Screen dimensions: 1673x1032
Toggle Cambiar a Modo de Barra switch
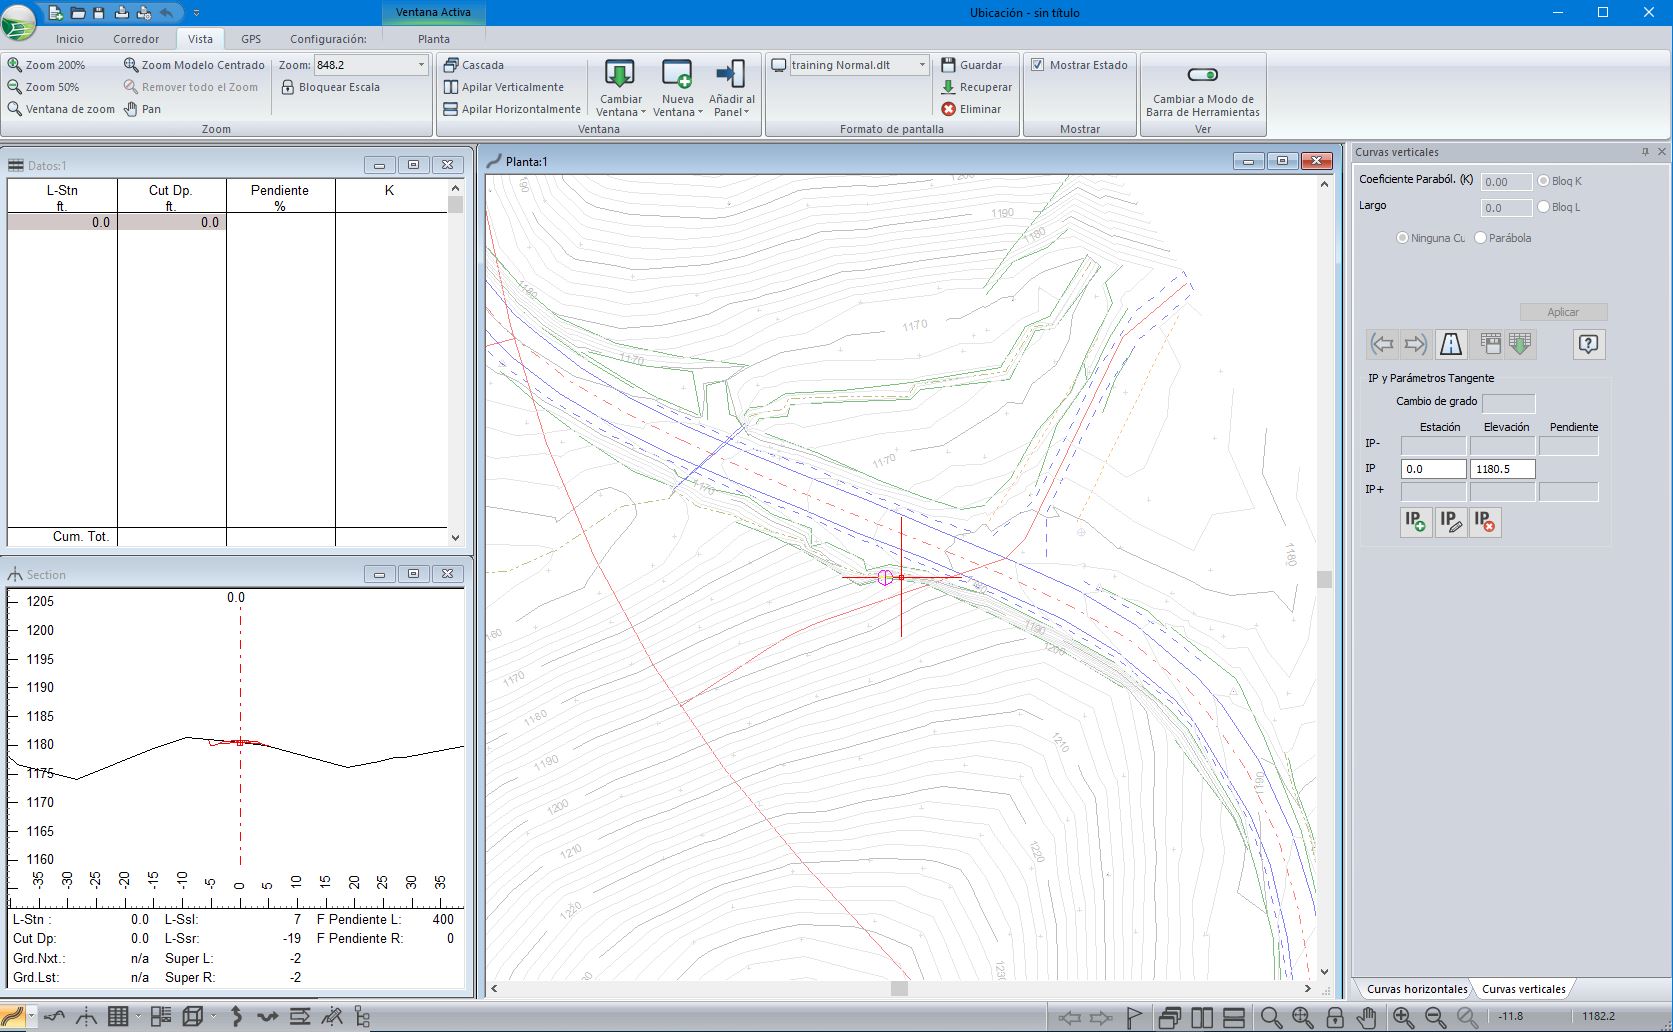coord(1202,75)
